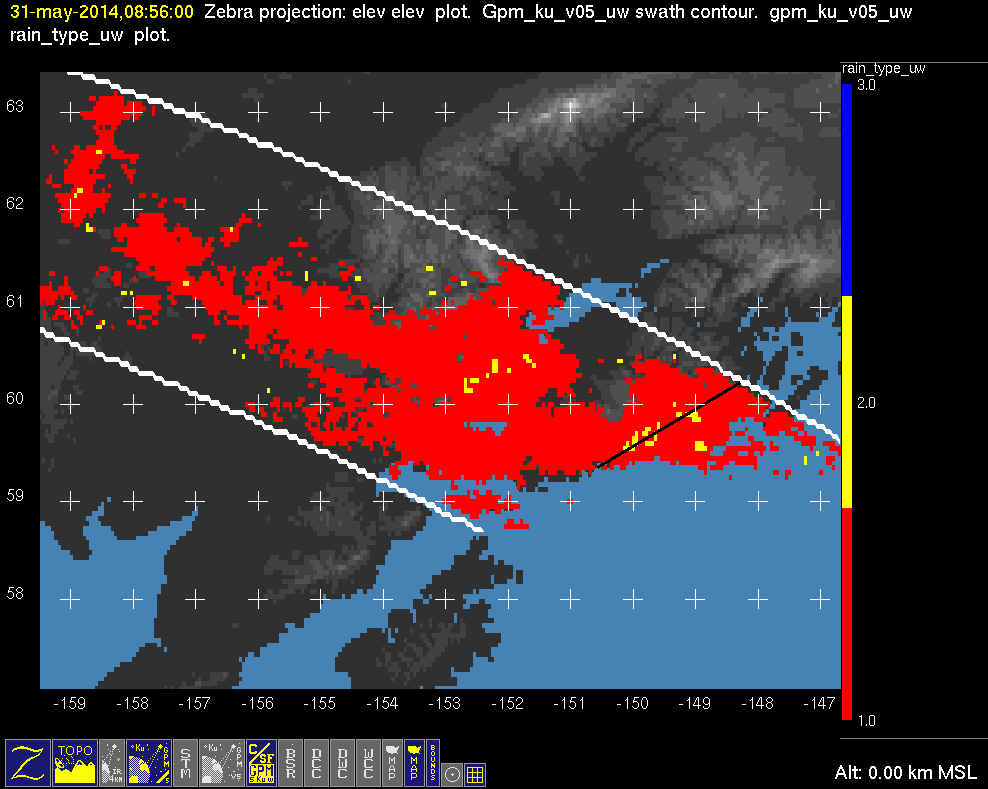This screenshot has height=789, width=988.
Task: Toggle the lat-lon grid icon
Action: click(475, 774)
